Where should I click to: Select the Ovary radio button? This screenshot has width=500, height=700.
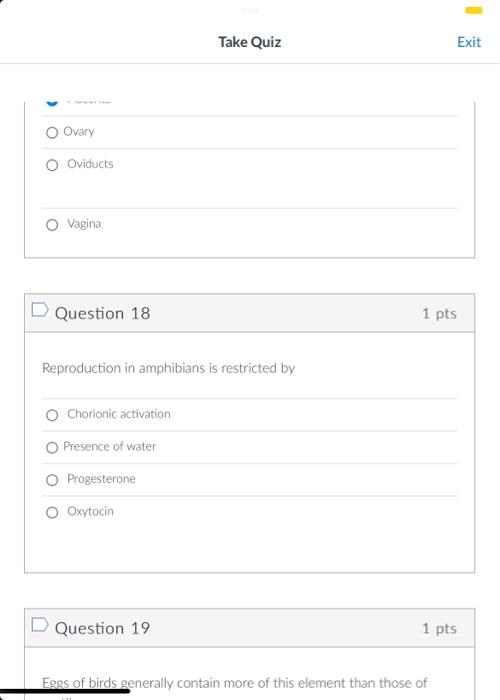pos(52,133)
